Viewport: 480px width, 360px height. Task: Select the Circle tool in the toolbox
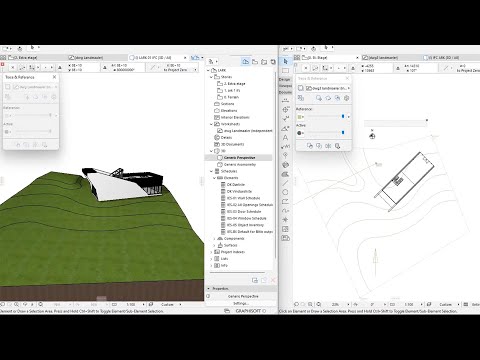[285, 192]
